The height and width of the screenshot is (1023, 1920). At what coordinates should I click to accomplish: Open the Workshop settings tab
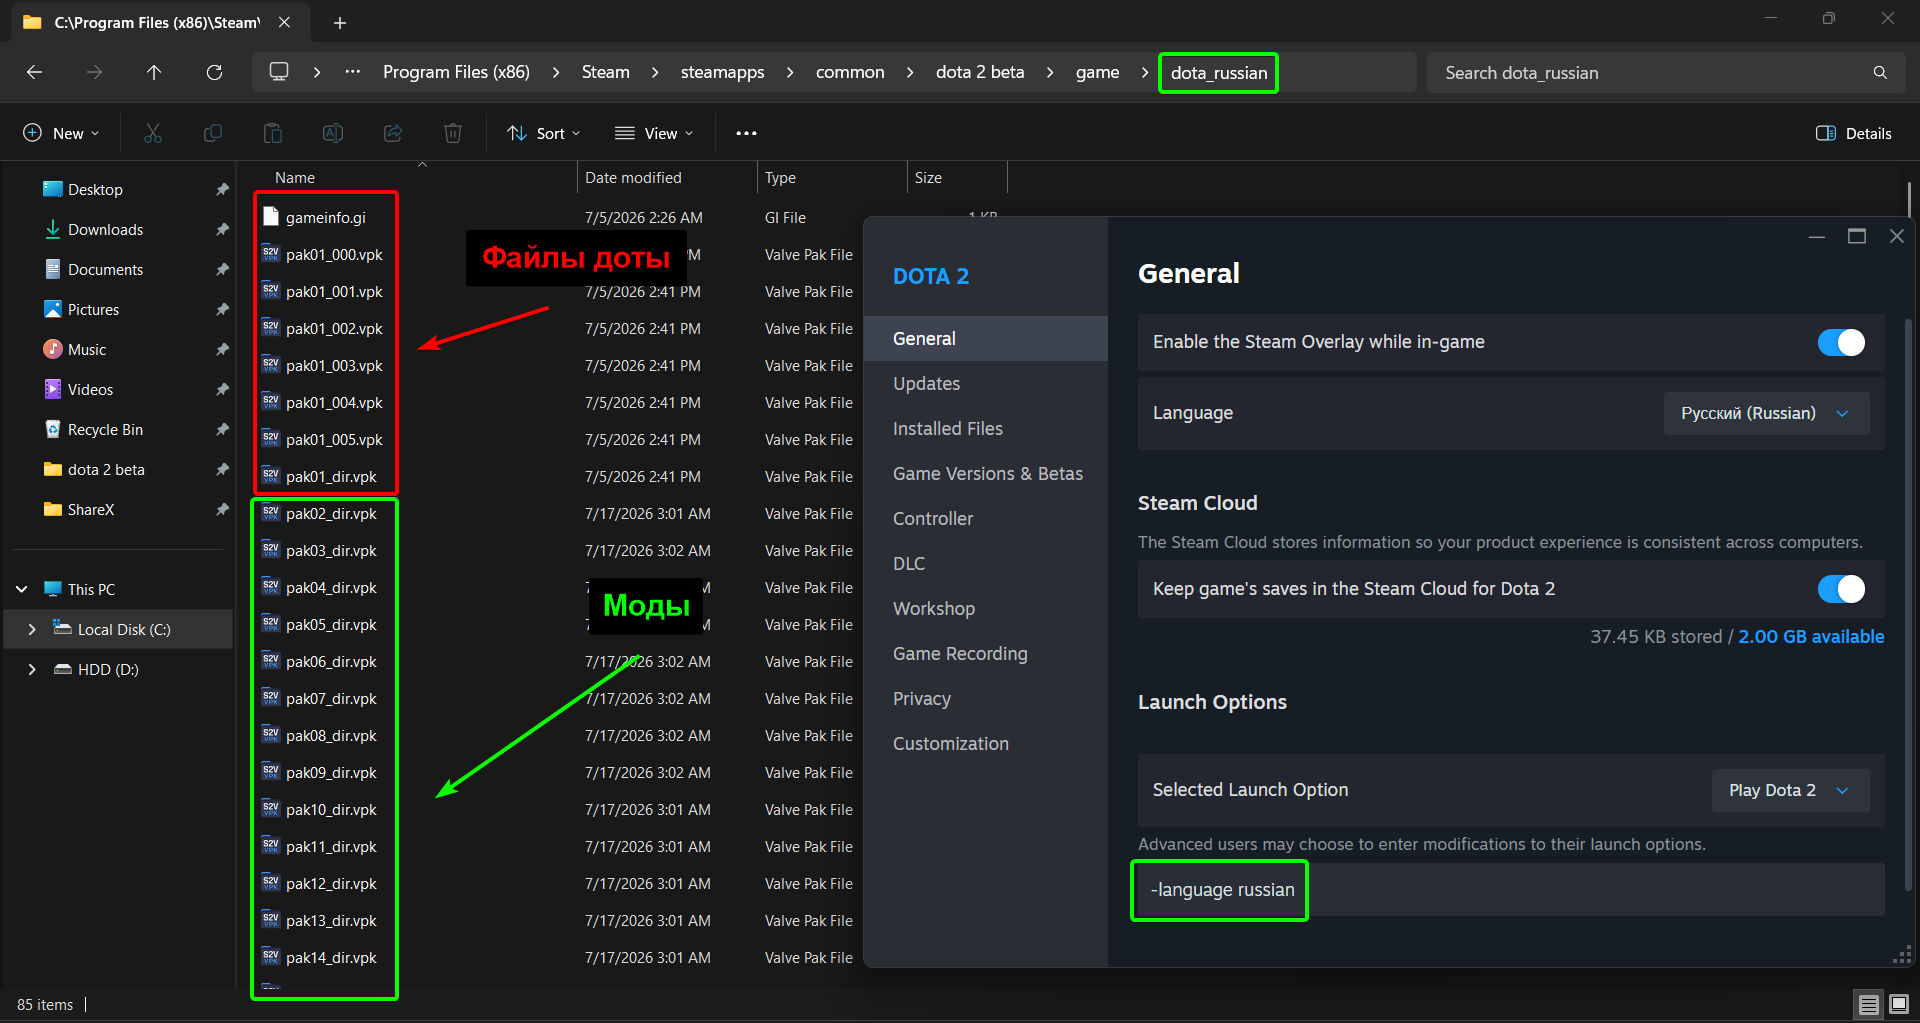coord(934,608)
